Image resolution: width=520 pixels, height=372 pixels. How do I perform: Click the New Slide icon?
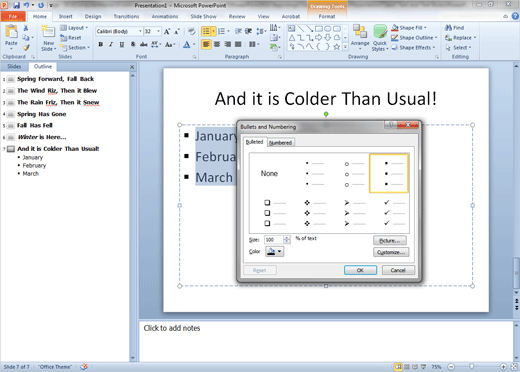tap(49, 32)
